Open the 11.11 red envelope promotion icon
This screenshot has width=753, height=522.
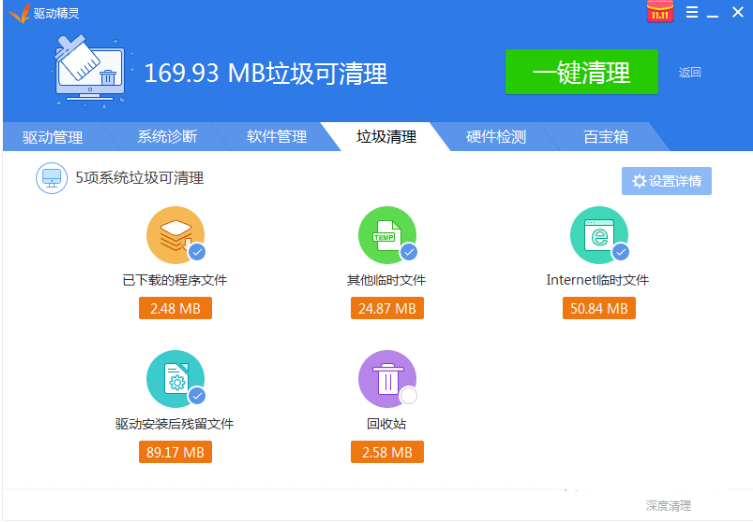660,12
